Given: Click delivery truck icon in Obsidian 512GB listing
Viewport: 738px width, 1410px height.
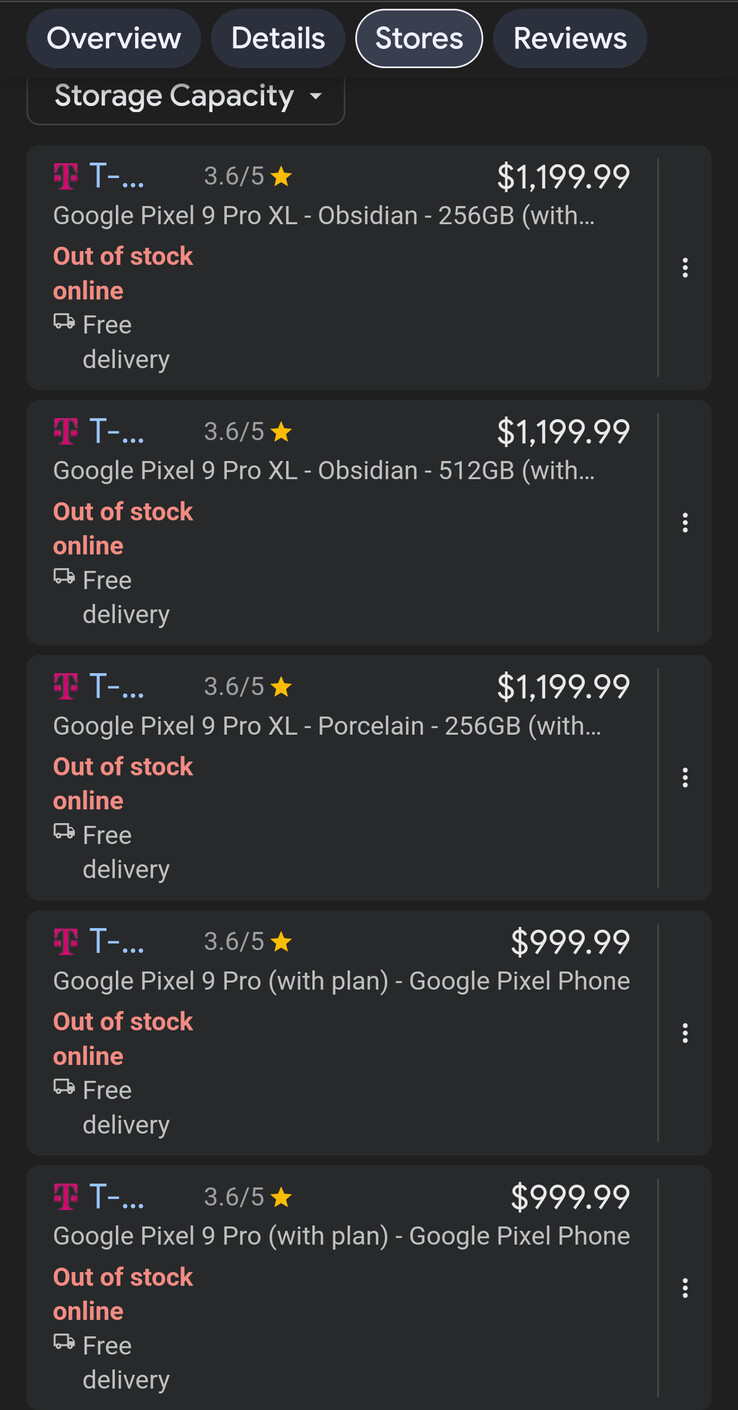Looking at the screenshot, I should pos(64,576).
